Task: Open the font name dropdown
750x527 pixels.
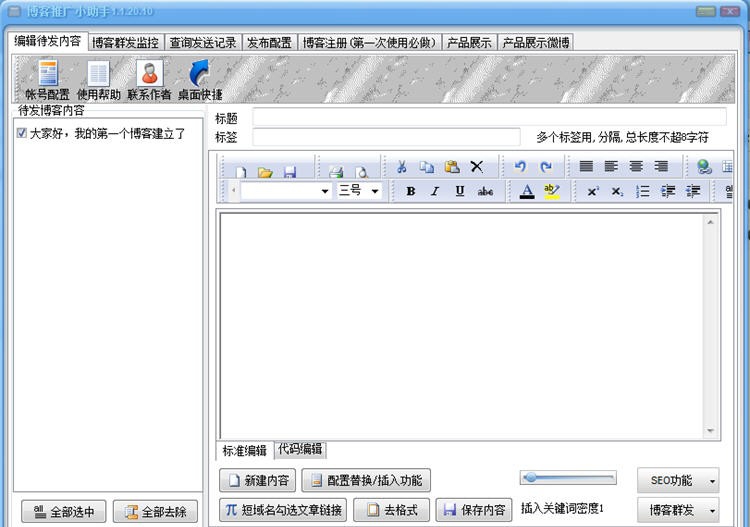Action: 325,191
